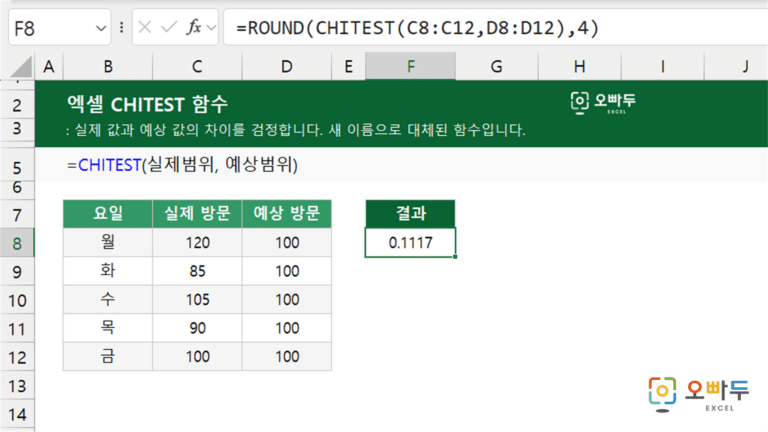The height and width of the screenshot is (432, 768).
Task: Select the result cell showing 0.1117
Action: click(410, 242)
